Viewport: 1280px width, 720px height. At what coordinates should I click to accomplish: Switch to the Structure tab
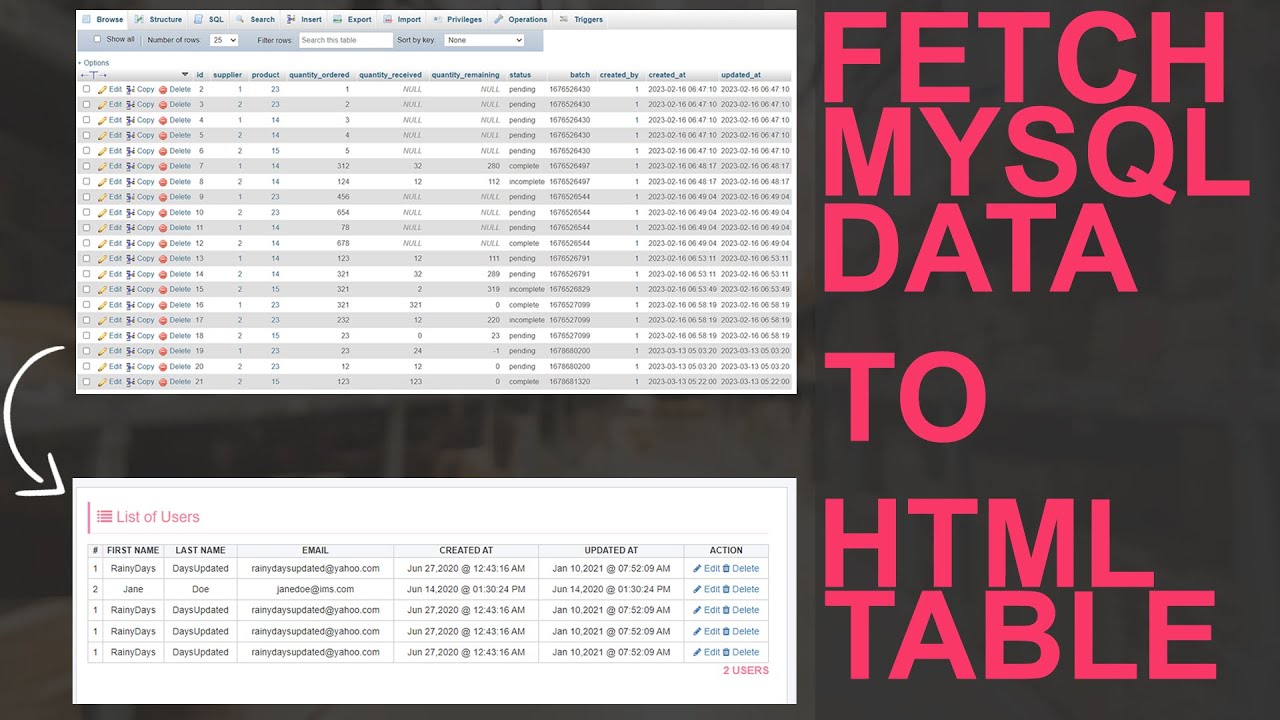158,19
